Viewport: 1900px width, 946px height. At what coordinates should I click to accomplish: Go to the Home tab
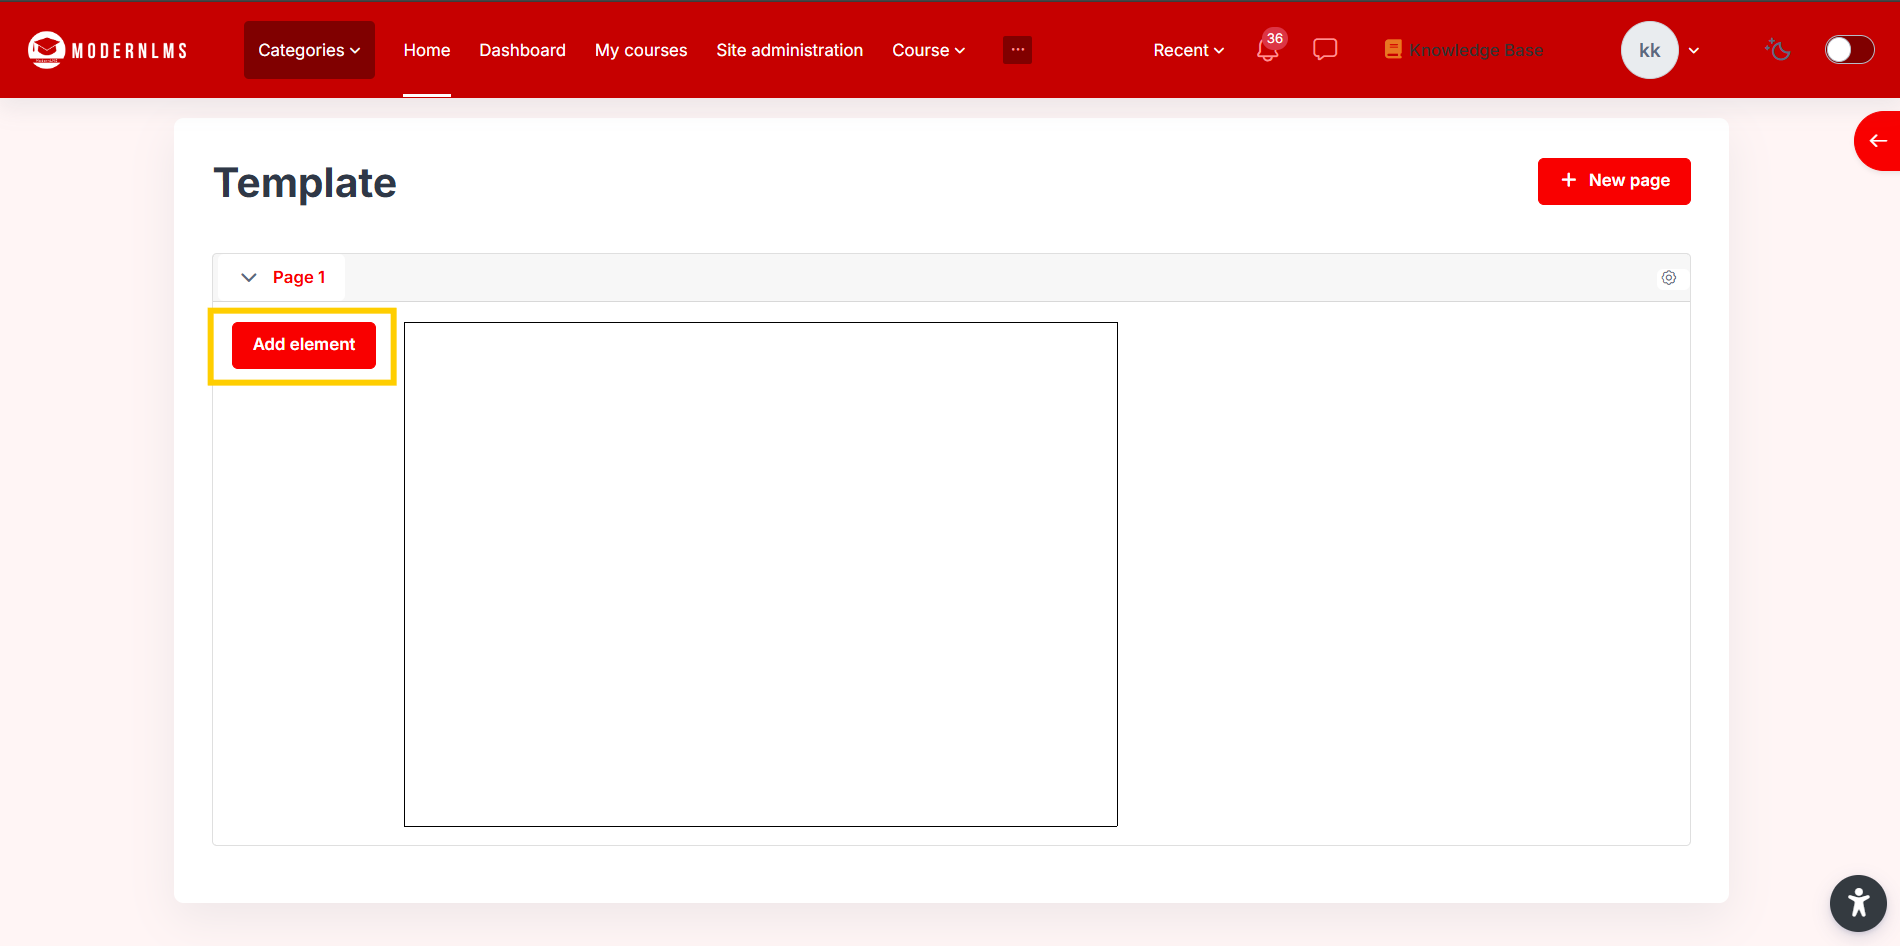[x=427, y=50]
